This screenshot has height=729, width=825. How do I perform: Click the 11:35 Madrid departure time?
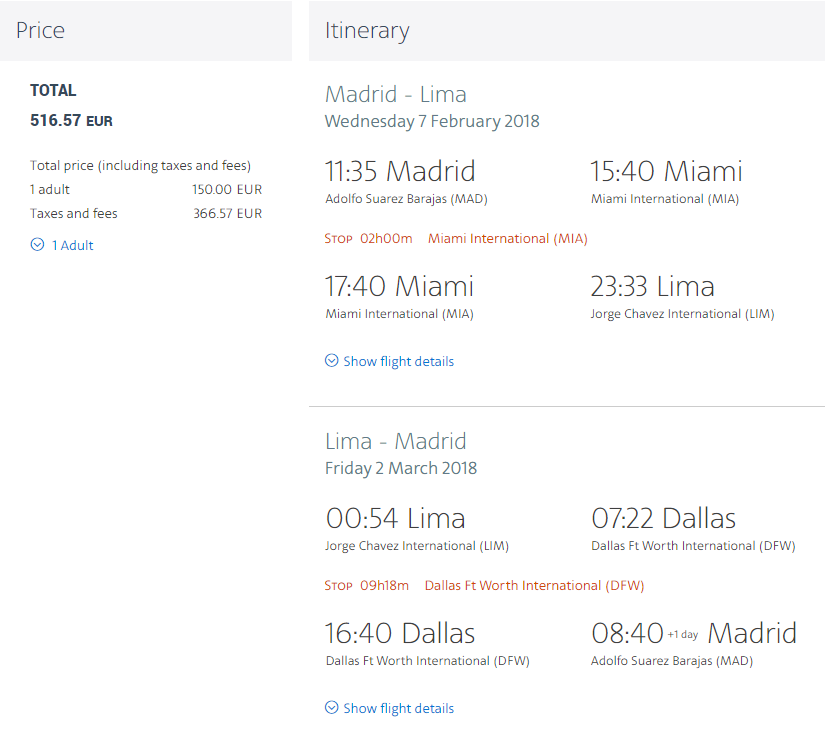pos(400,171)
